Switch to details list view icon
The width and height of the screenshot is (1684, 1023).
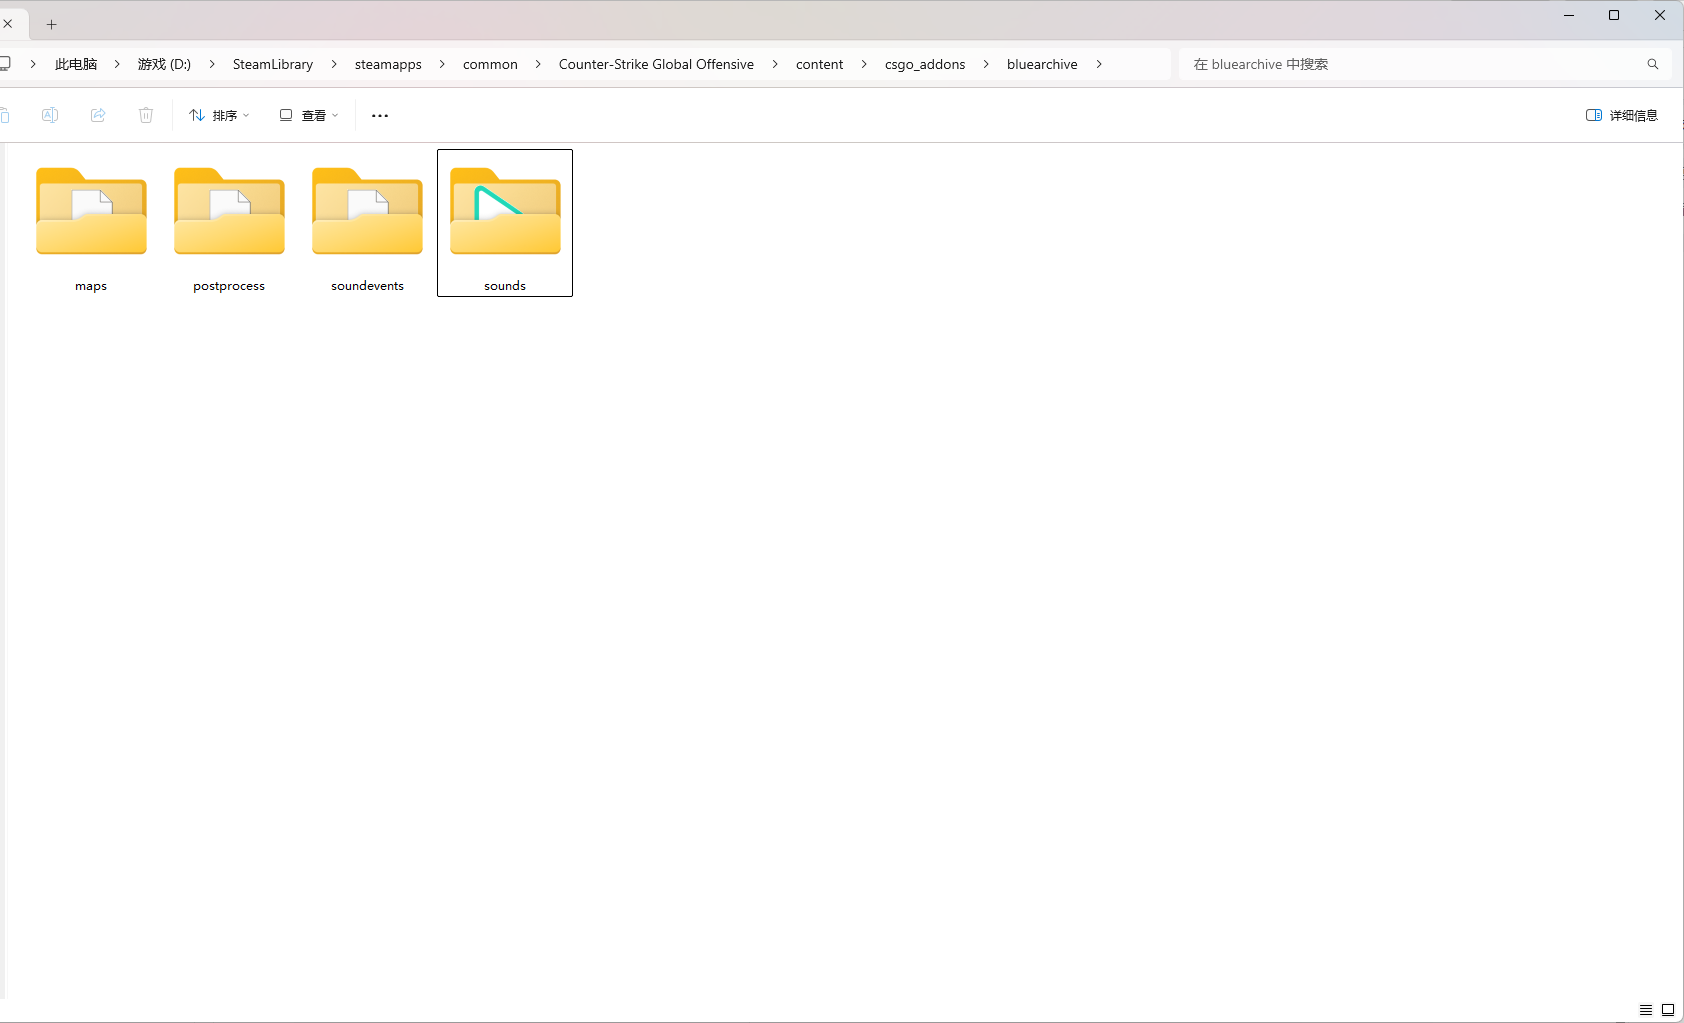1645,1010
